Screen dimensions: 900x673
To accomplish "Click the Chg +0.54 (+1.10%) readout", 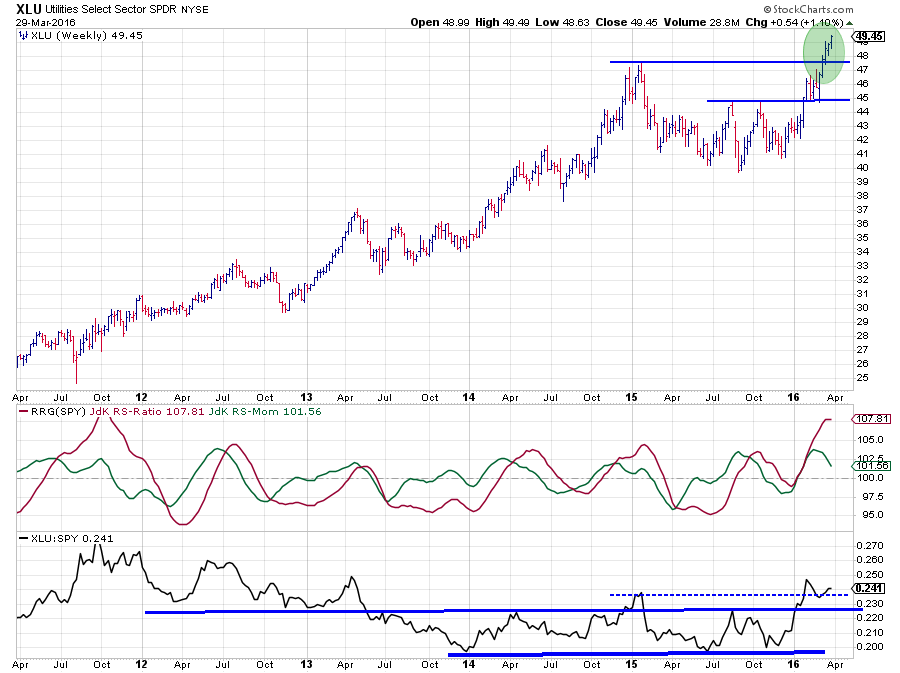I will pos(794,22).
